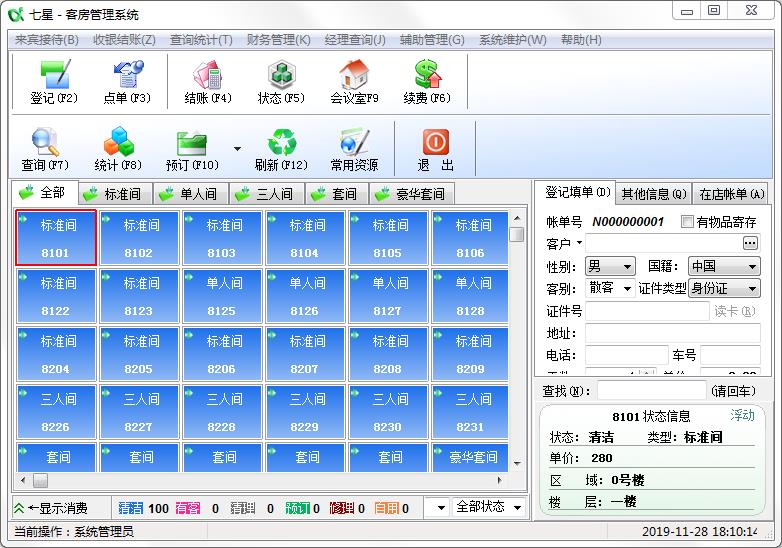Image resolution: width=782 pixels, height=548 pixels.
Task: Open the 帮助(H) menu
Action: tap(581, 39)
